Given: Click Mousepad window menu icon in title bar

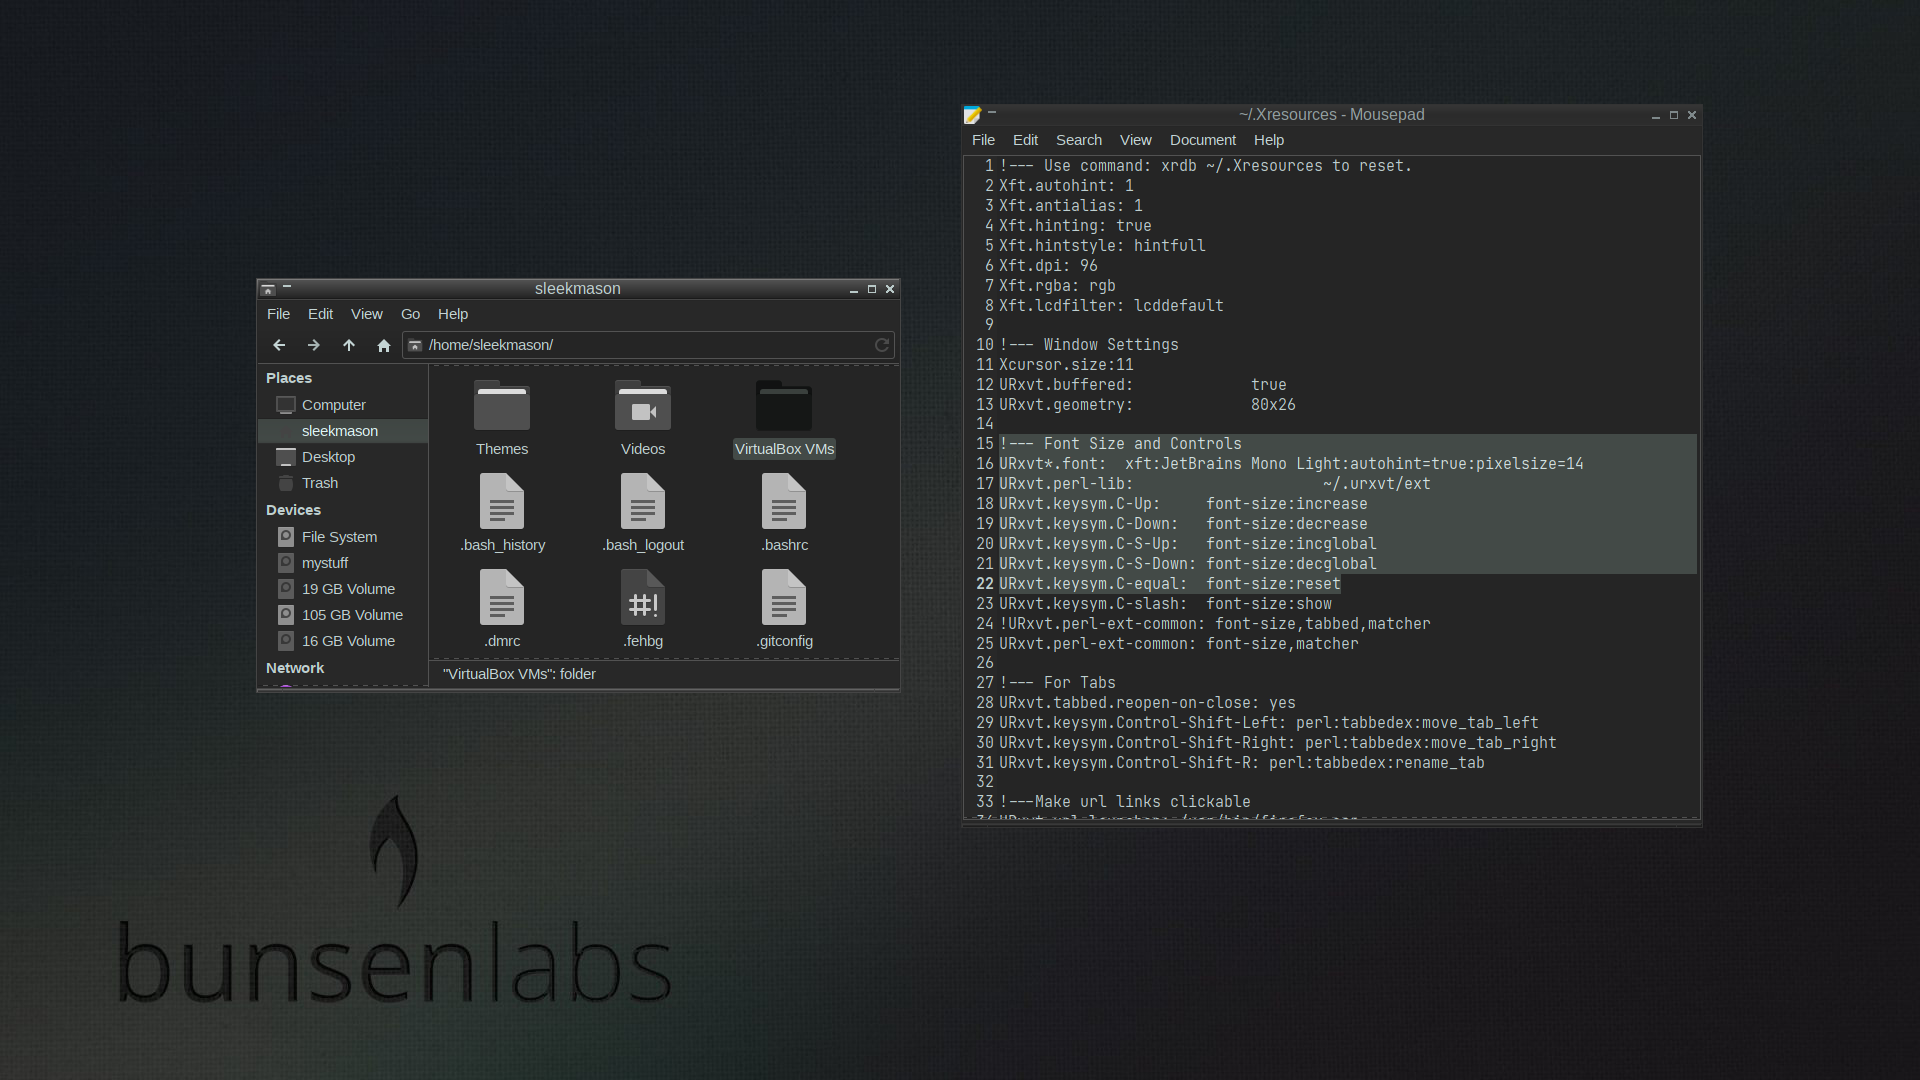Looking at the screenshot, I should coord(972,115).
